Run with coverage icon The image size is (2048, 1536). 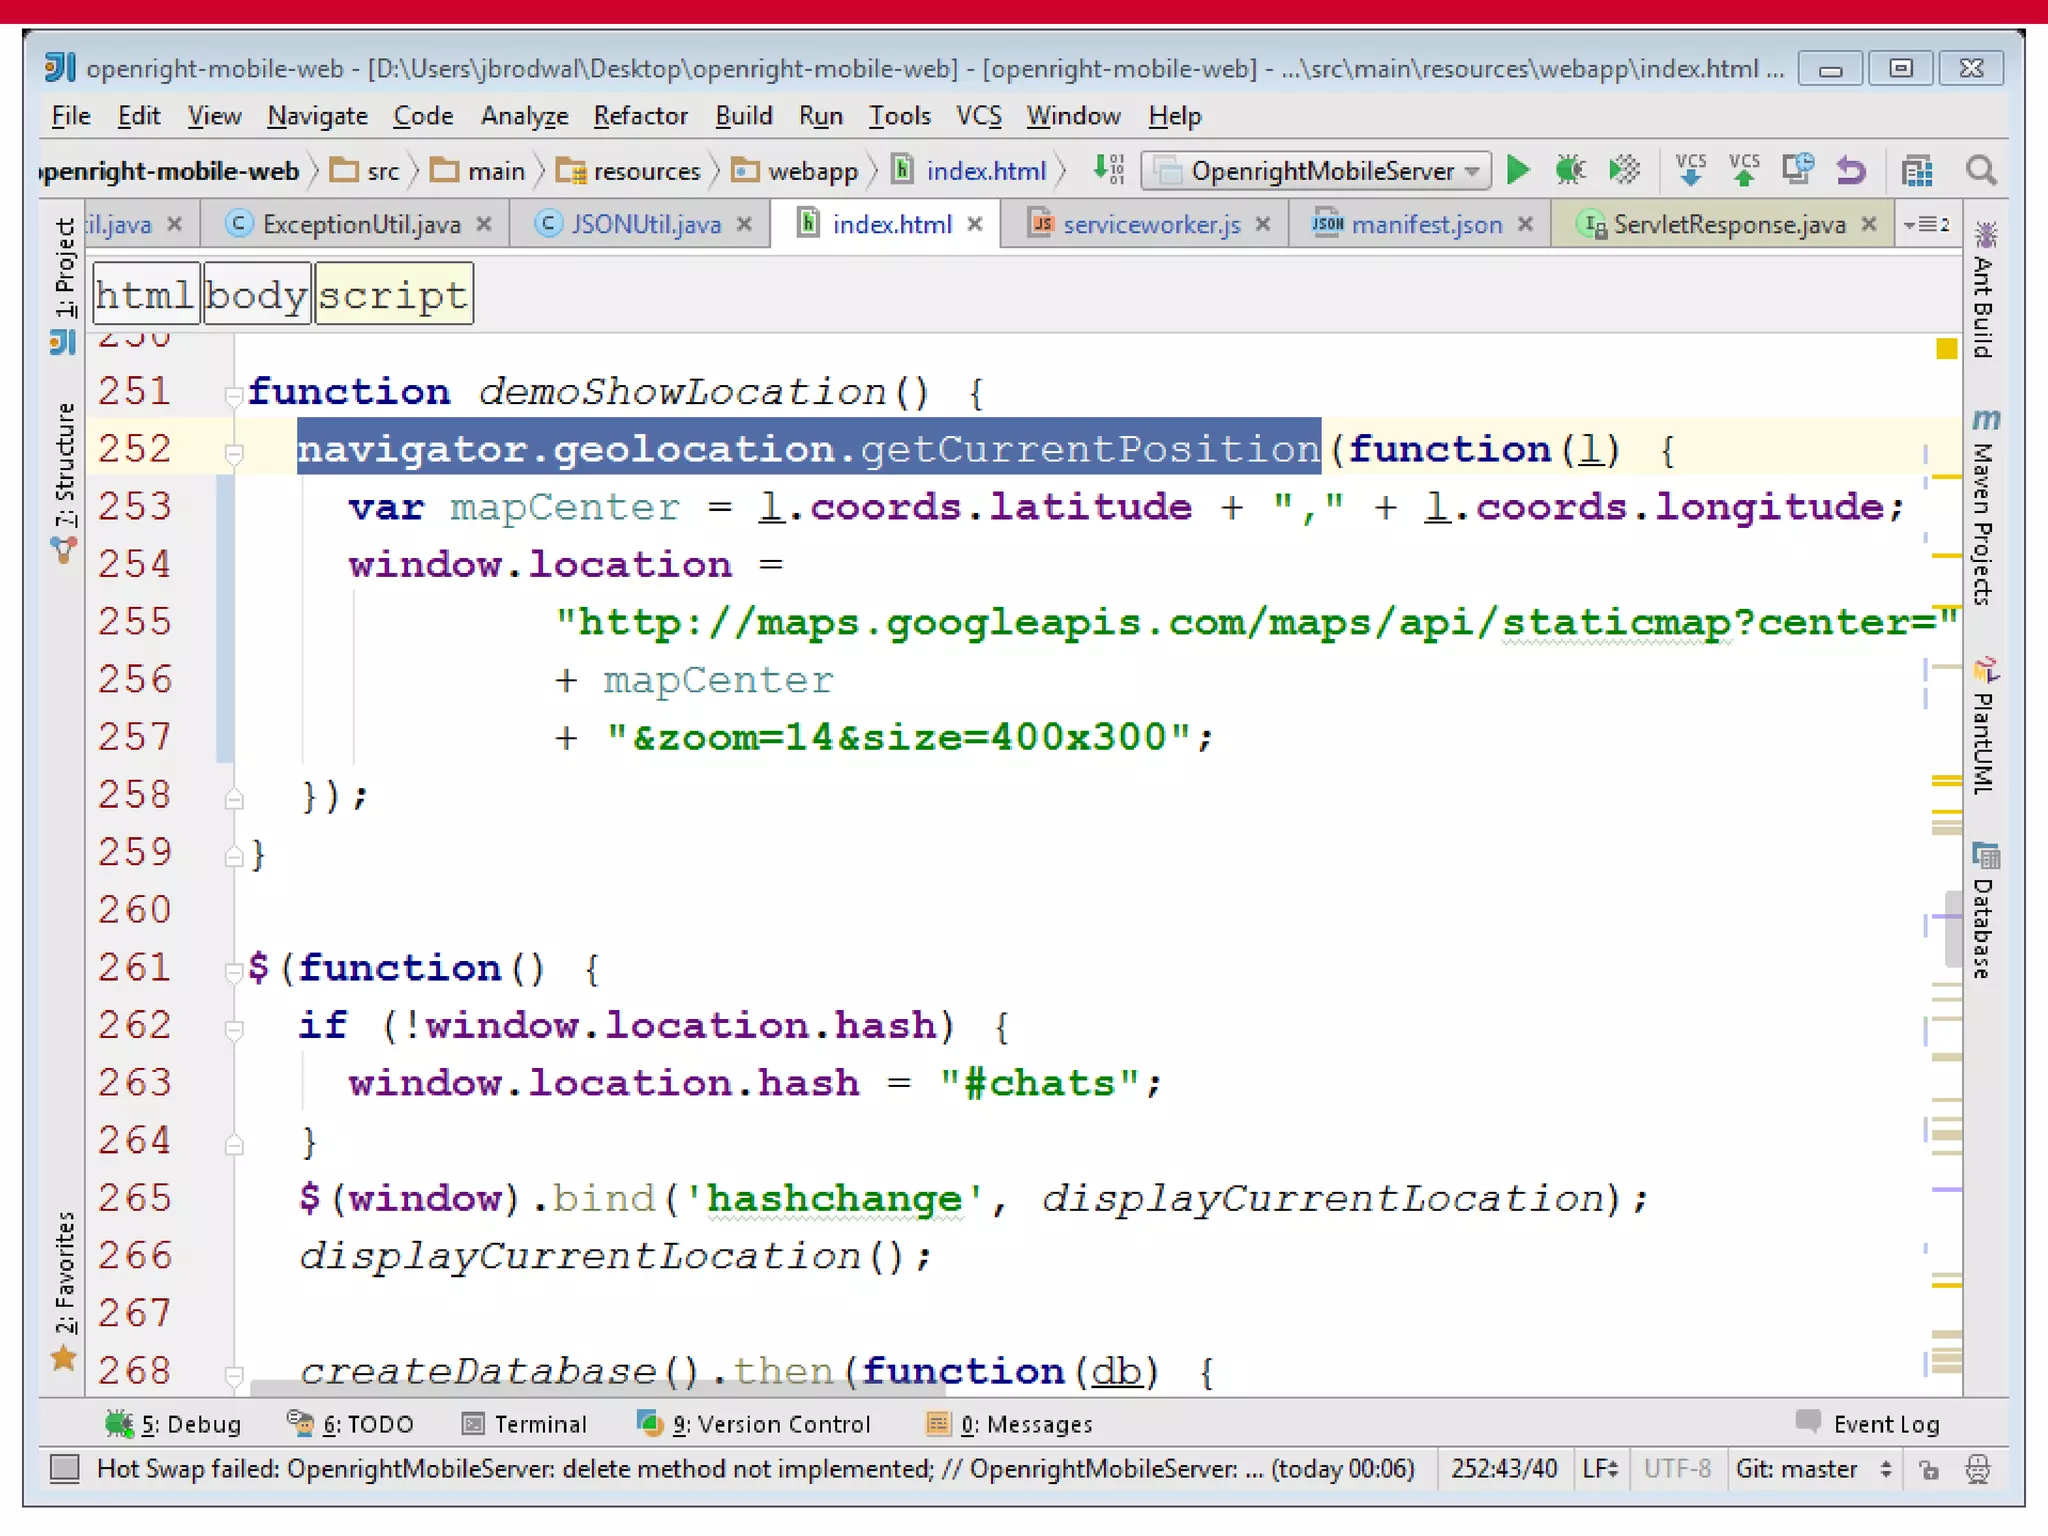click(1624, 171)
